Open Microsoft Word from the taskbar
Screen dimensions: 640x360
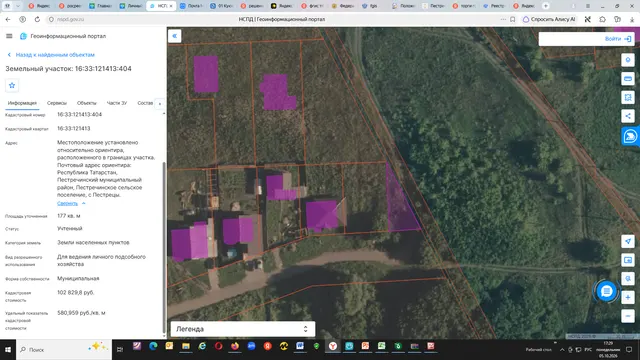300,346
